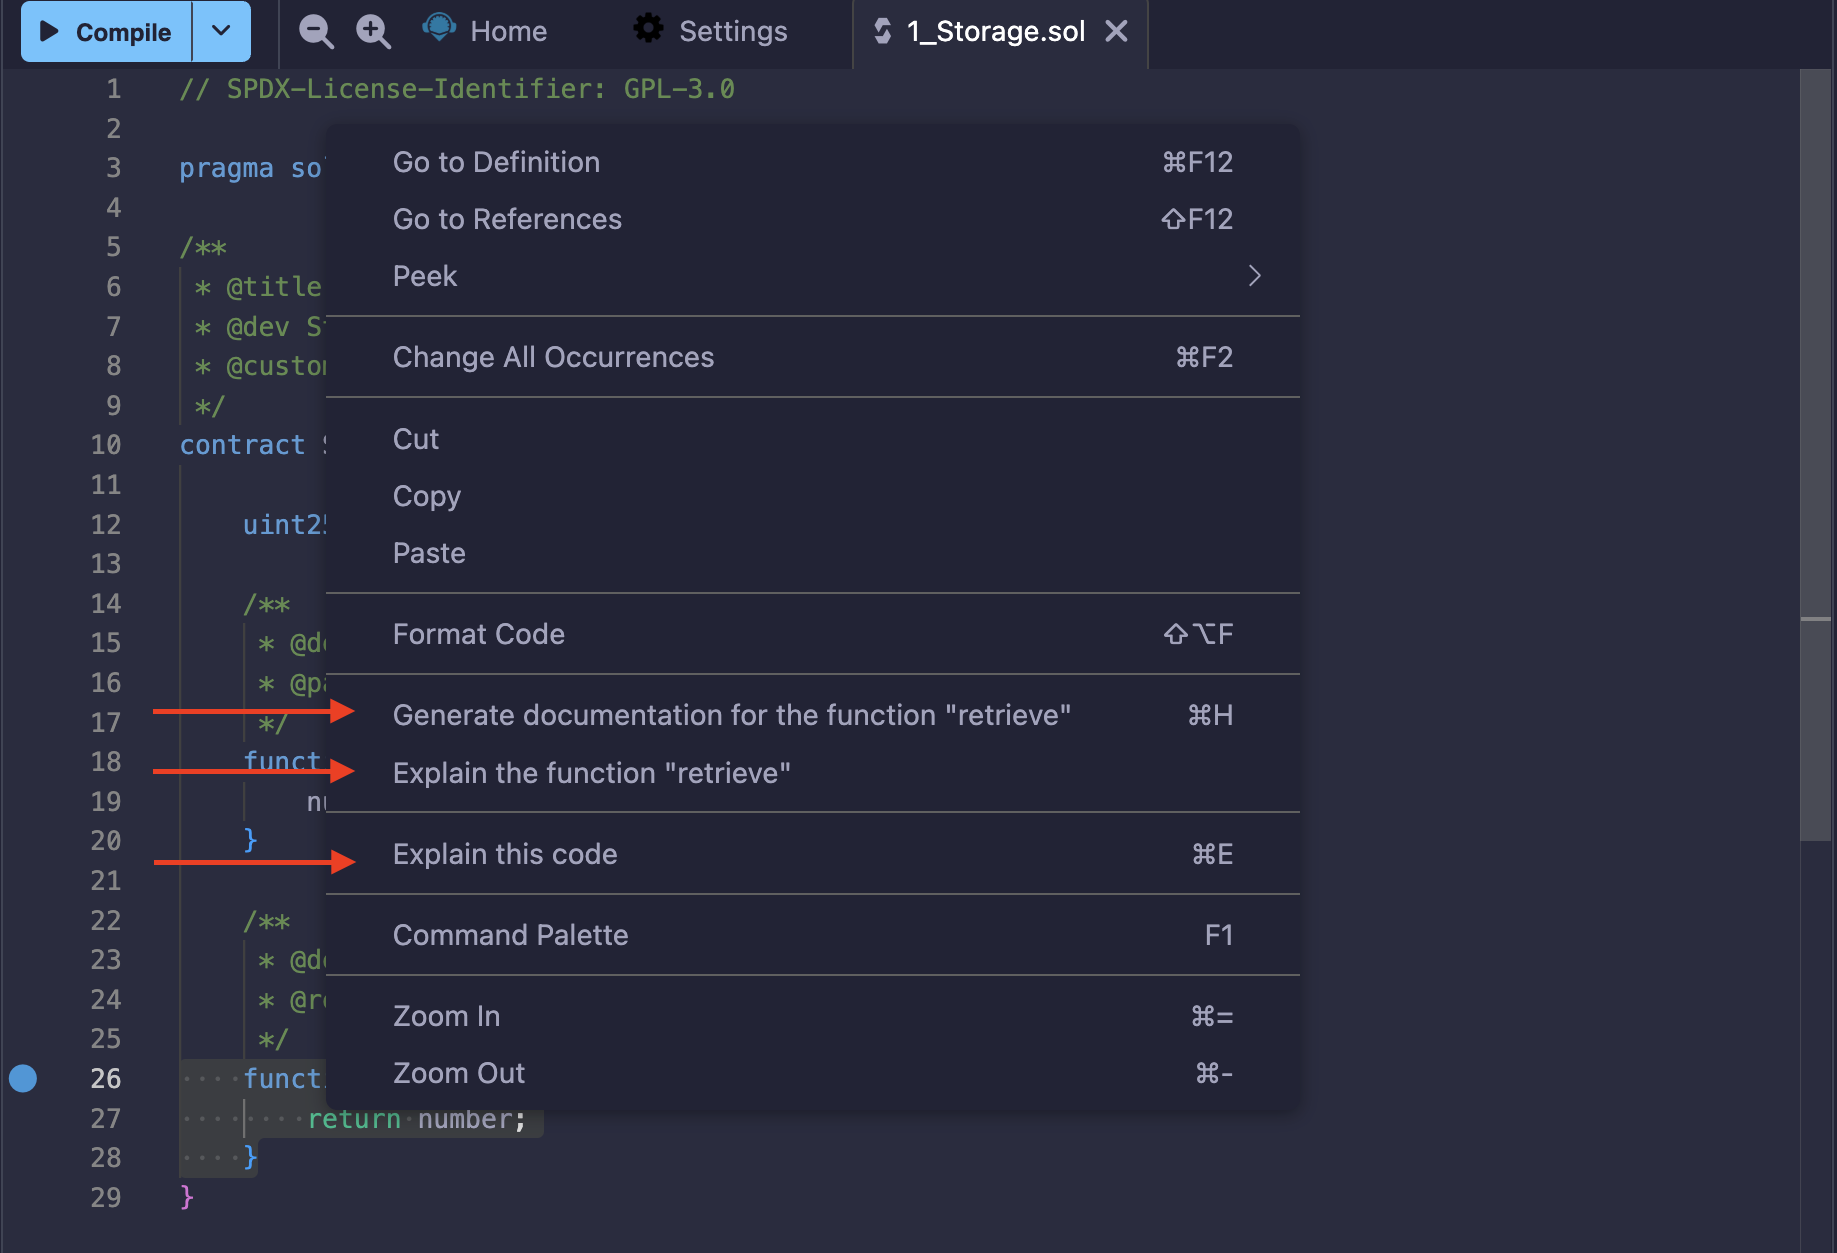The height and width of the screenshot is (1253, 1837).
Task: Select Format Code menu entry
Action: click(813, 634)
